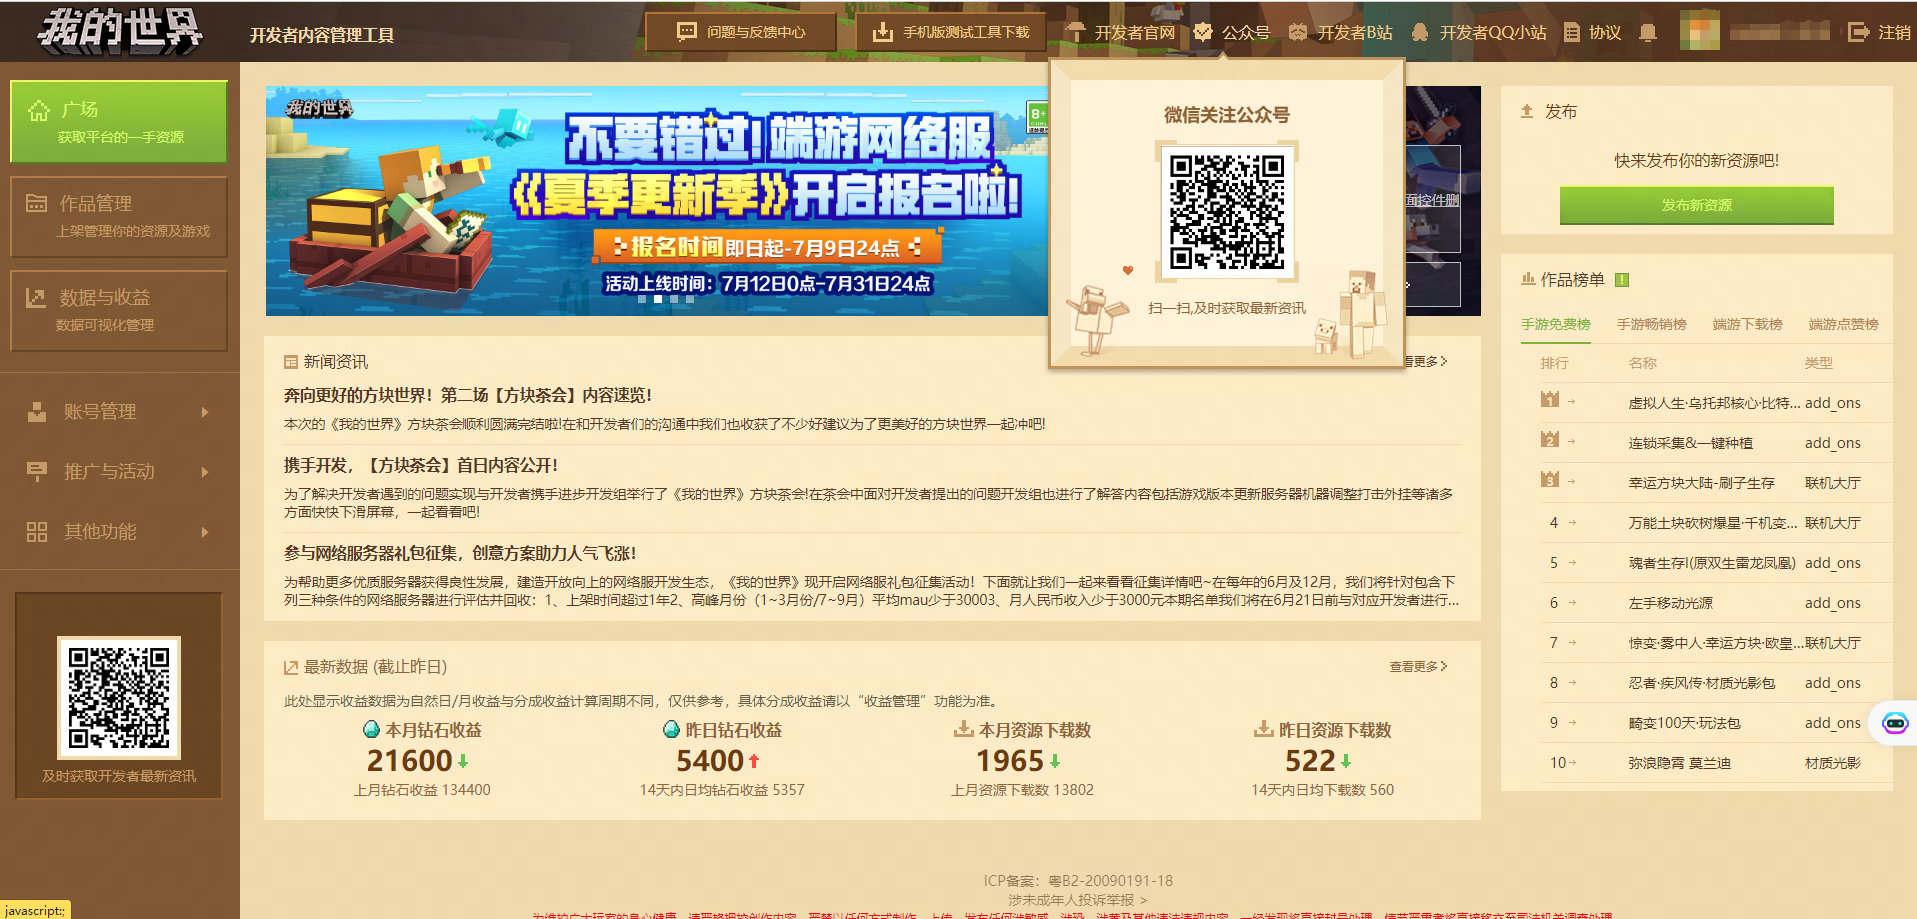Open 忍者·疾风传·材质光影包 entry
This screenshot has width=1917, height=919.
(1701, 683)
